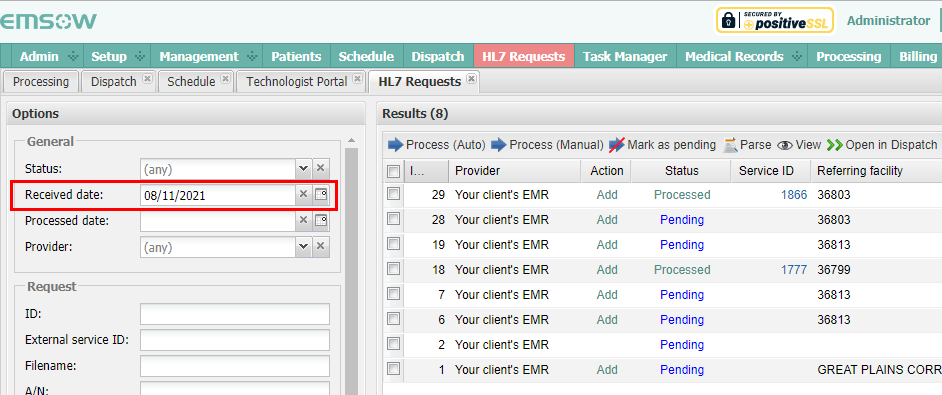942x395 pixels.
Task: Open the Processed date calendar picker
Action: [x=321, y=221]
